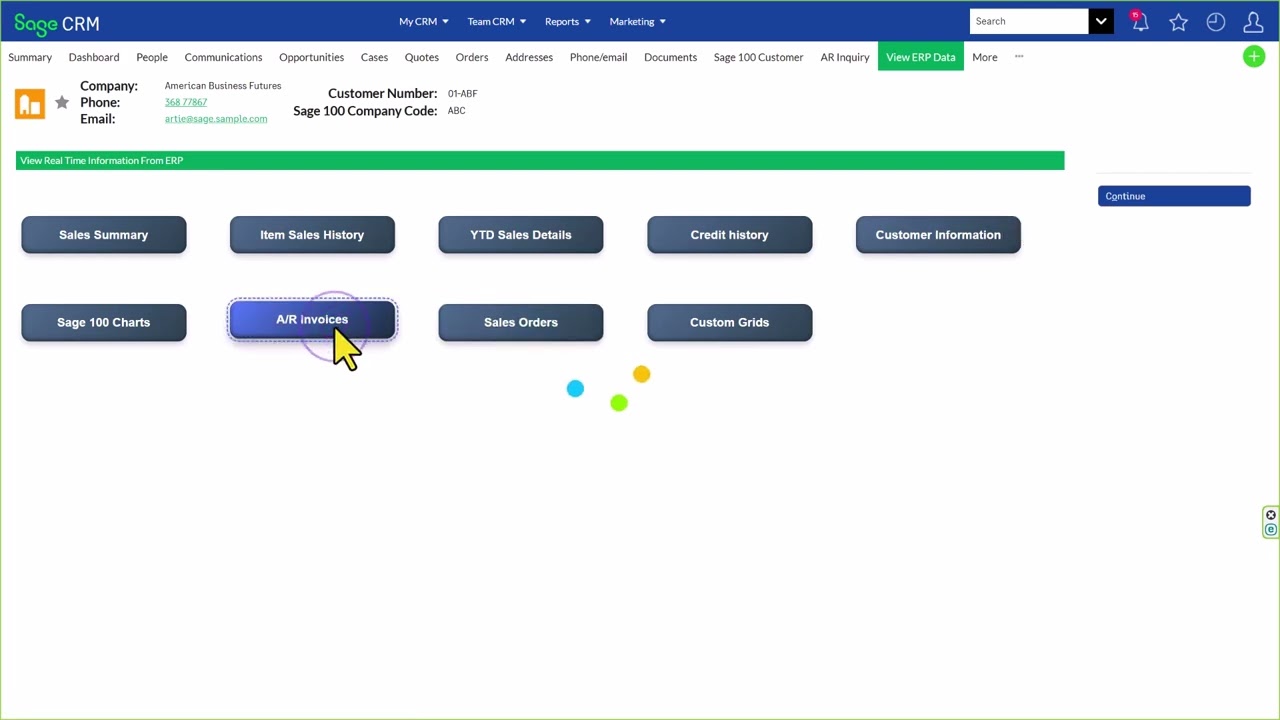Image resolution: width=1280 pixels, height=720 pixels.
Task: Click the phone number link 368 77867
Action: point(186,102)
